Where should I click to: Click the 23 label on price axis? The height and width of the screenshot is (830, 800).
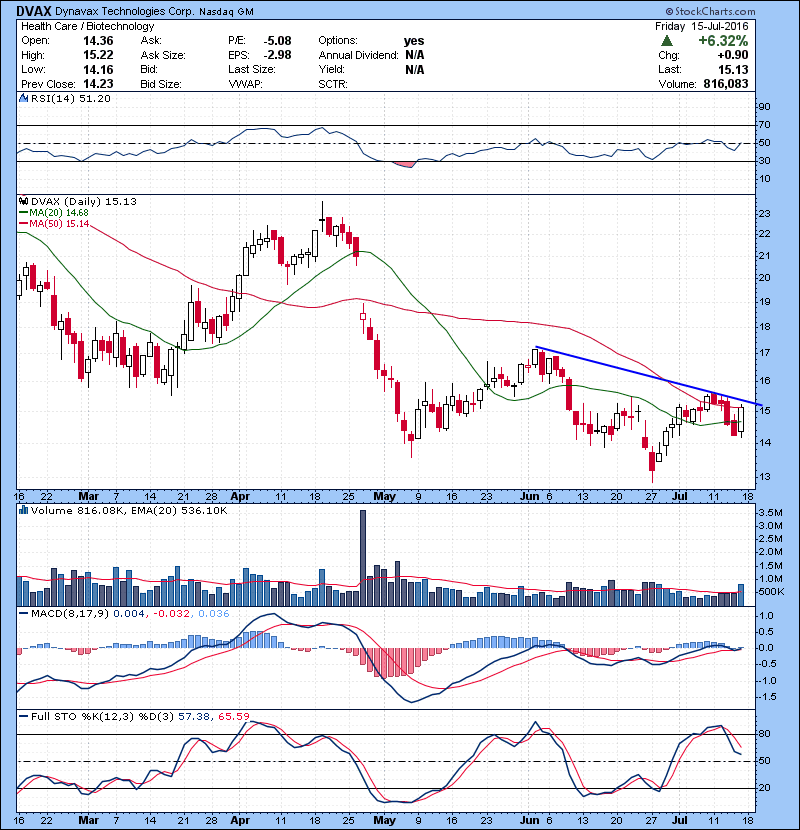click(x=764, y=214)
